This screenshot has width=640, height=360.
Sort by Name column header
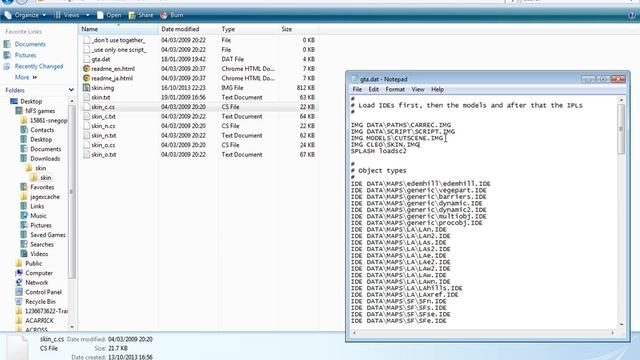pos(118,29)
